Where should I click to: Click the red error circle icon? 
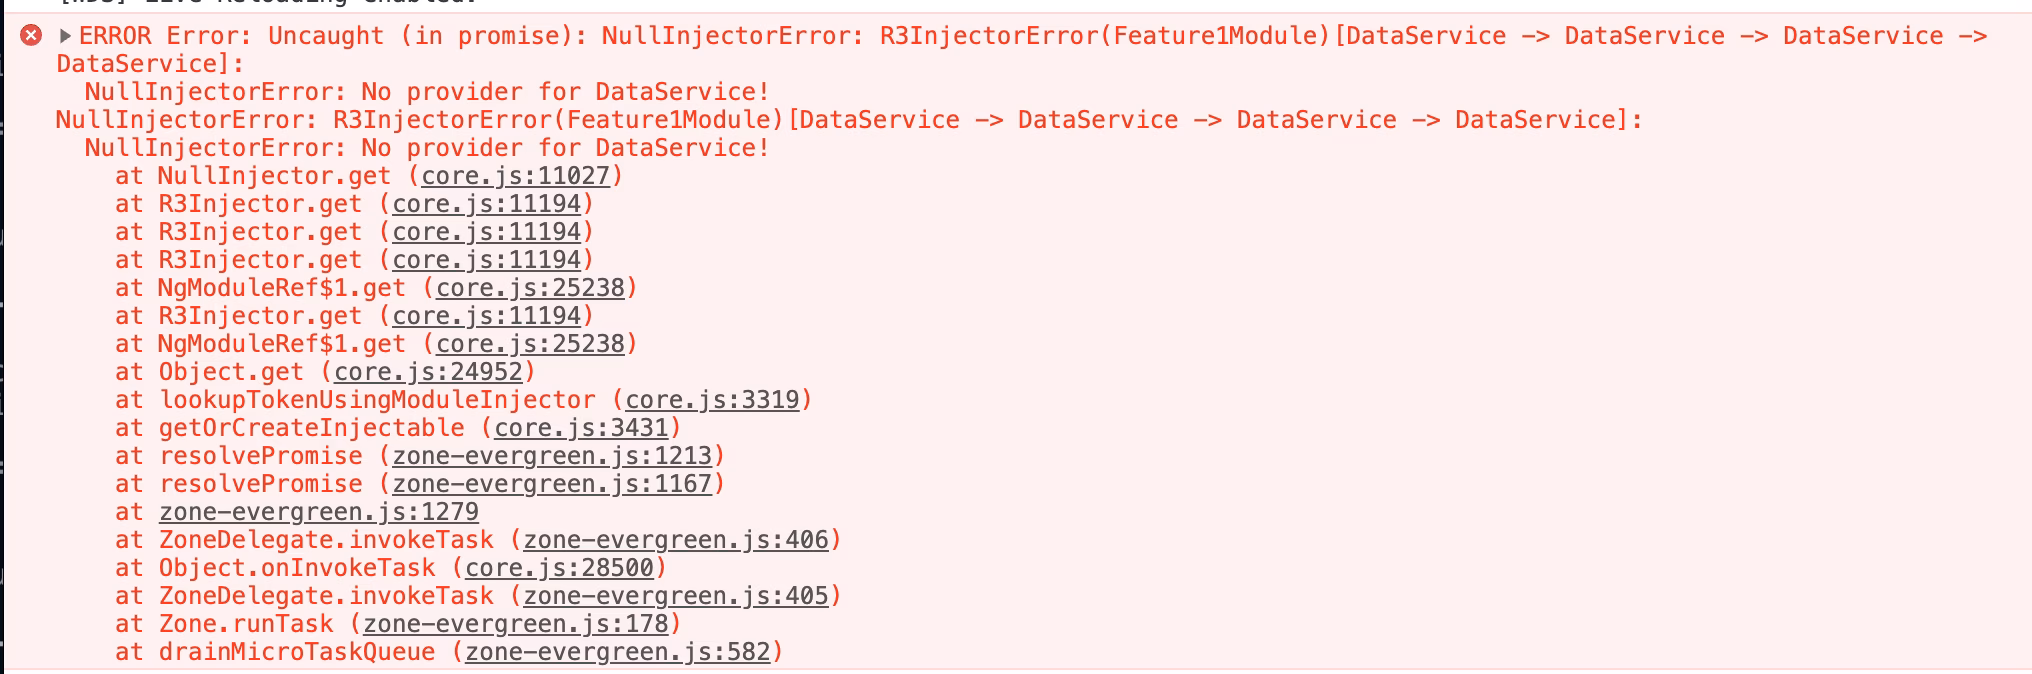[x=31, y=36]
